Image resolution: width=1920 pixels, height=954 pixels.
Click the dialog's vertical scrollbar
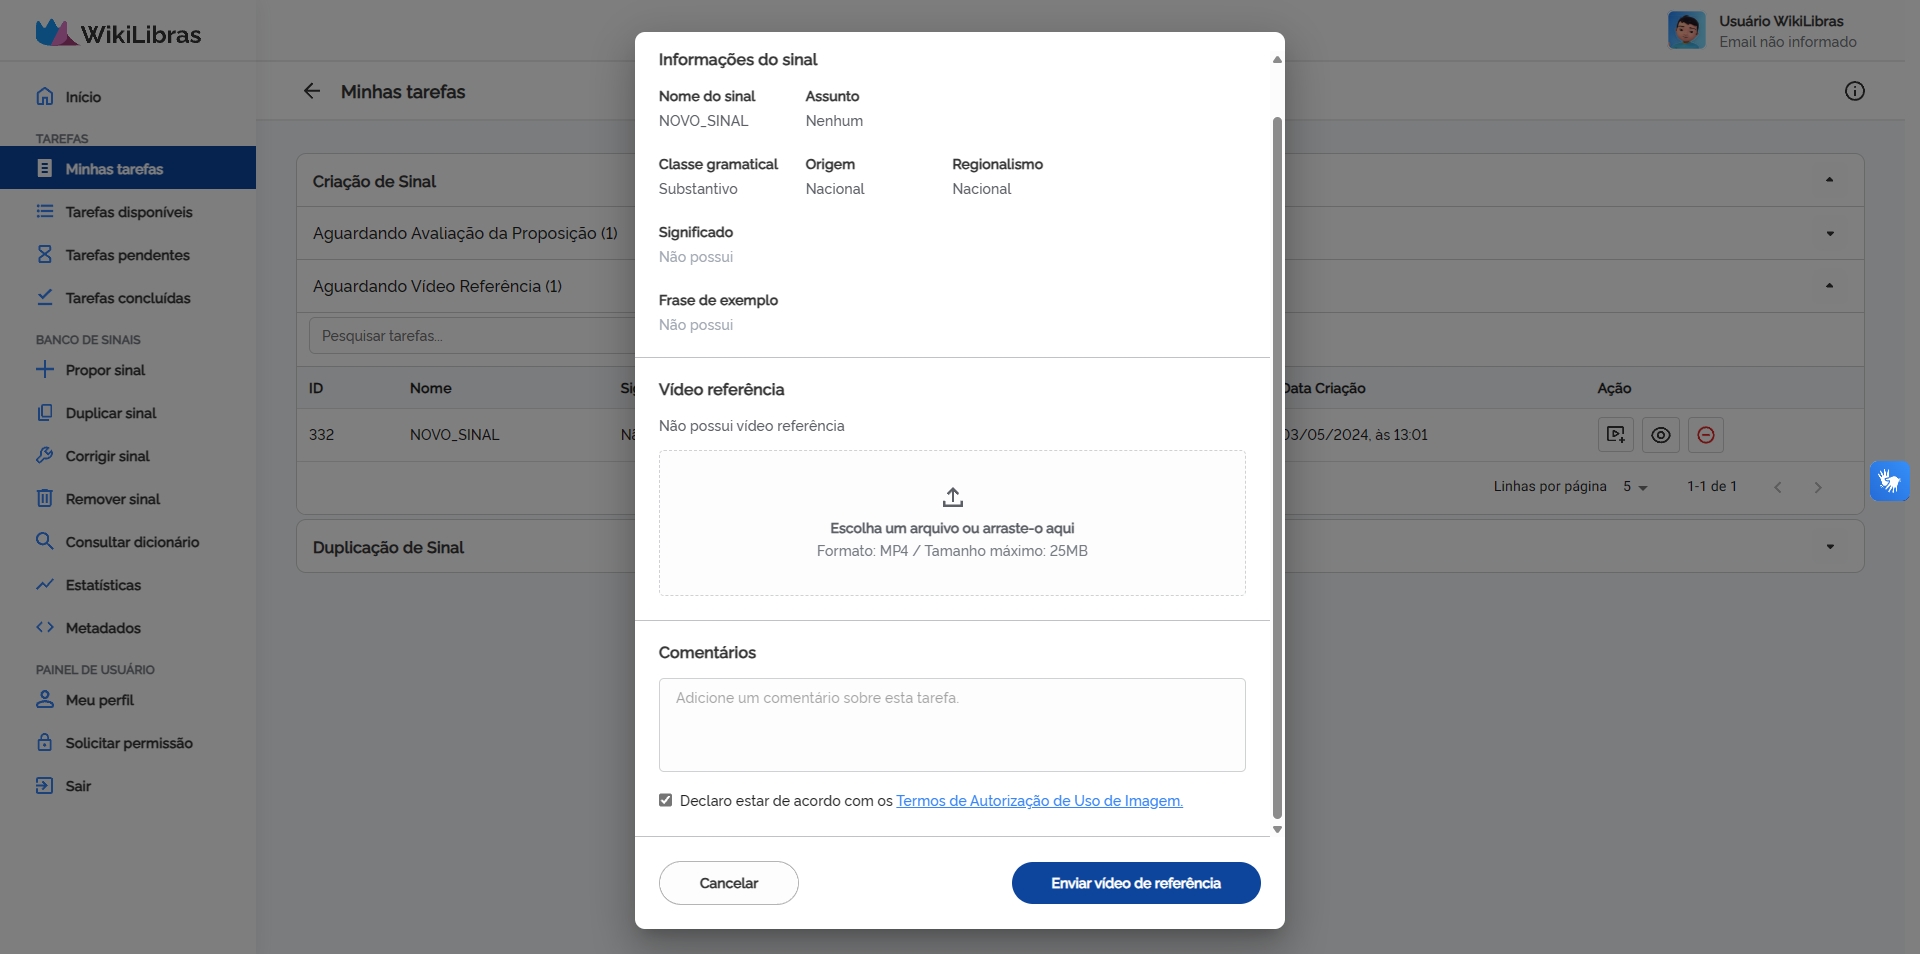click(x=1276, y=468)
